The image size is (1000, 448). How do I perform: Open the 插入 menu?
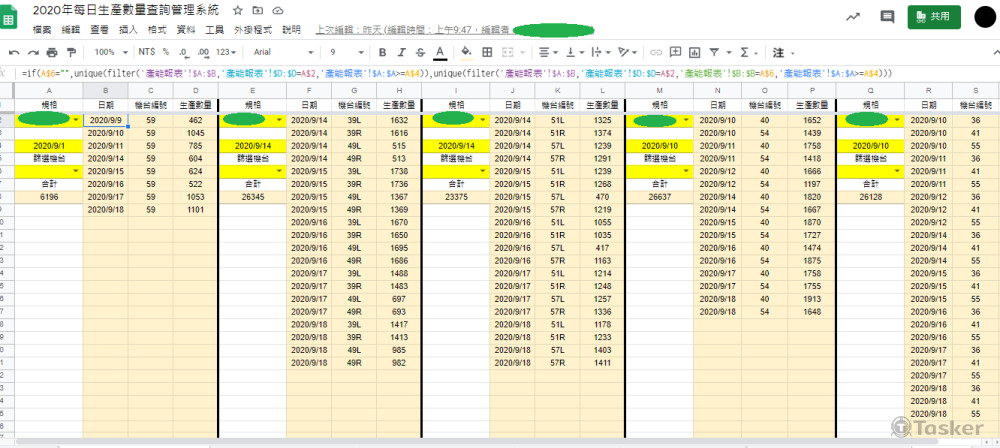128,30
